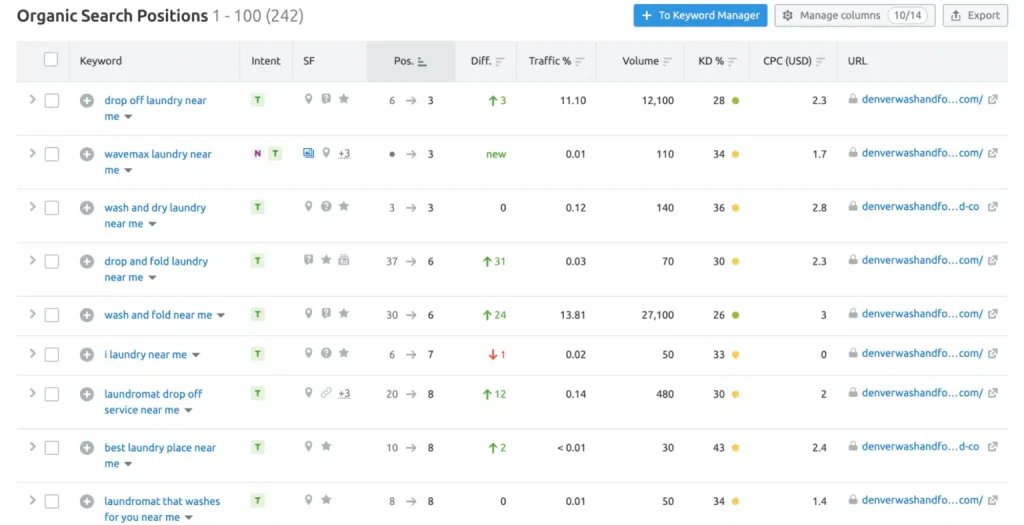Click the Export button
The height and width of the screenshot is (525, 1024).
[x=974, y=15]
